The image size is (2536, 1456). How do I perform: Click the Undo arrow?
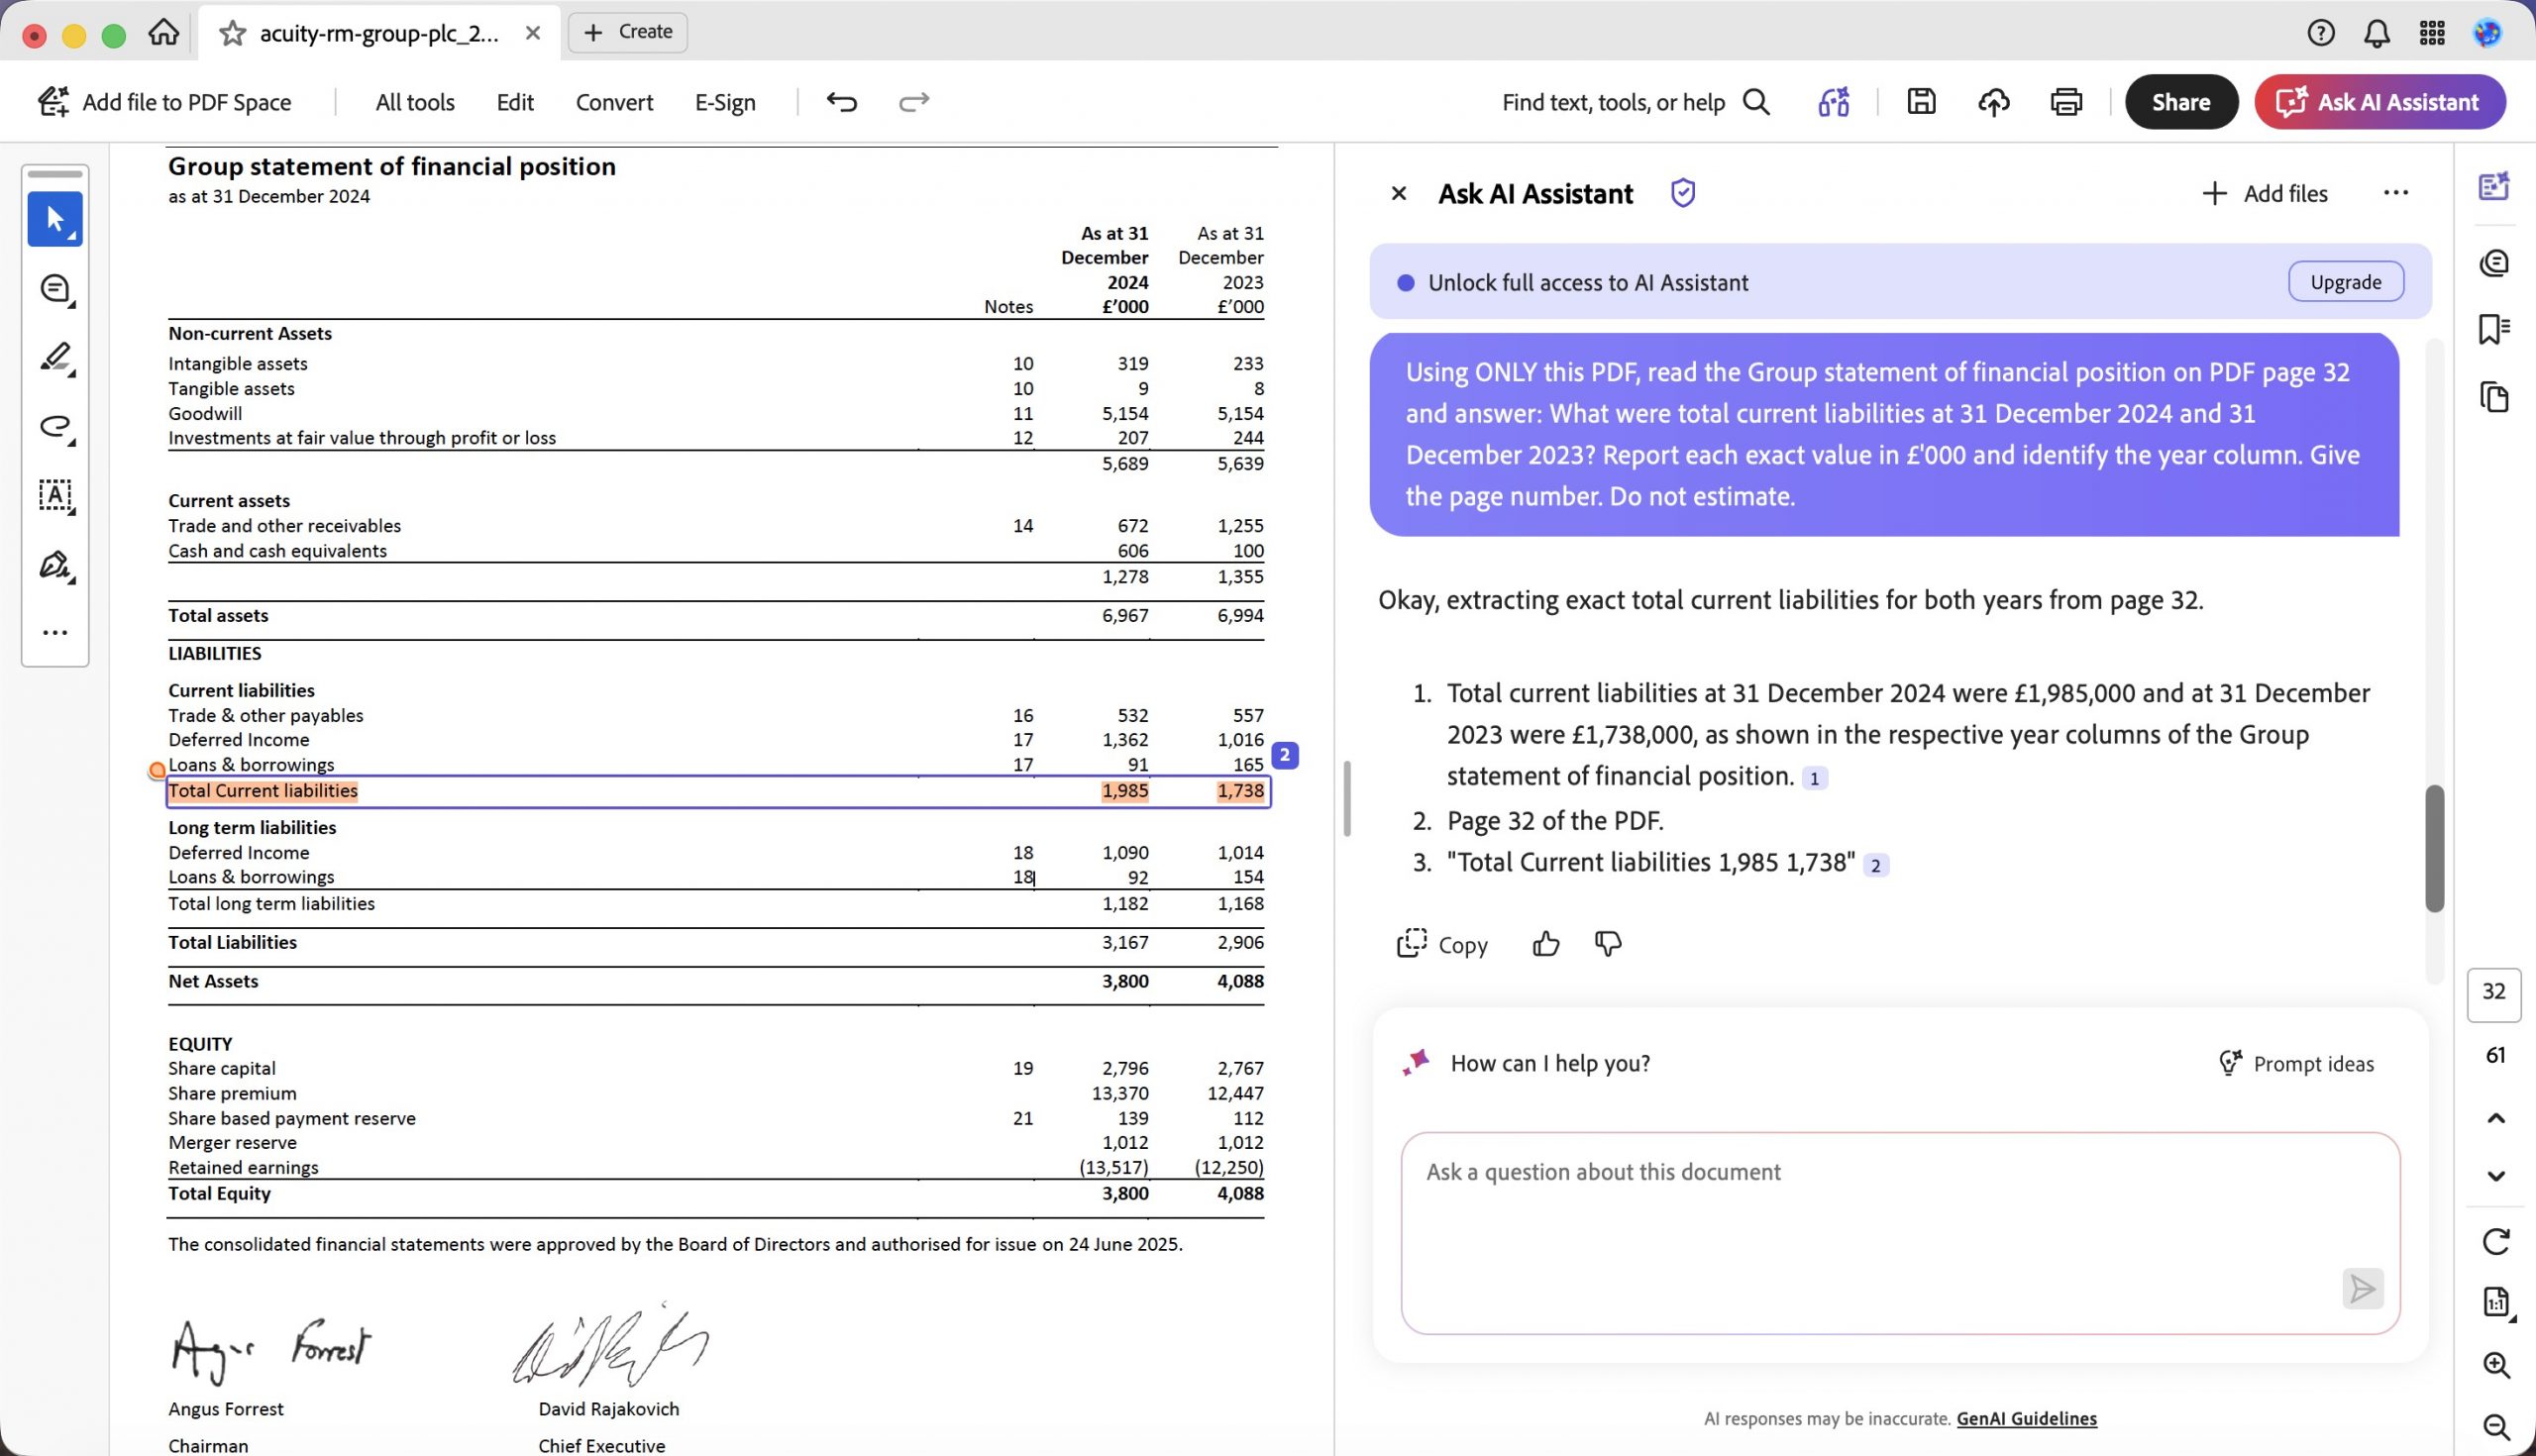coord(842,102)
